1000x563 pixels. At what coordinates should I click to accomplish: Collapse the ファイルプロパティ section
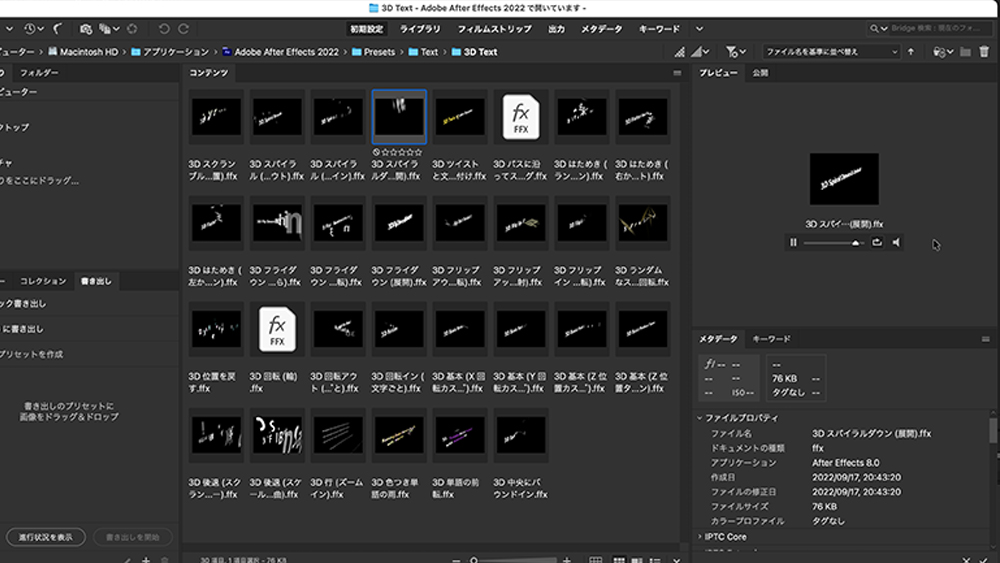tap(700, 418)
